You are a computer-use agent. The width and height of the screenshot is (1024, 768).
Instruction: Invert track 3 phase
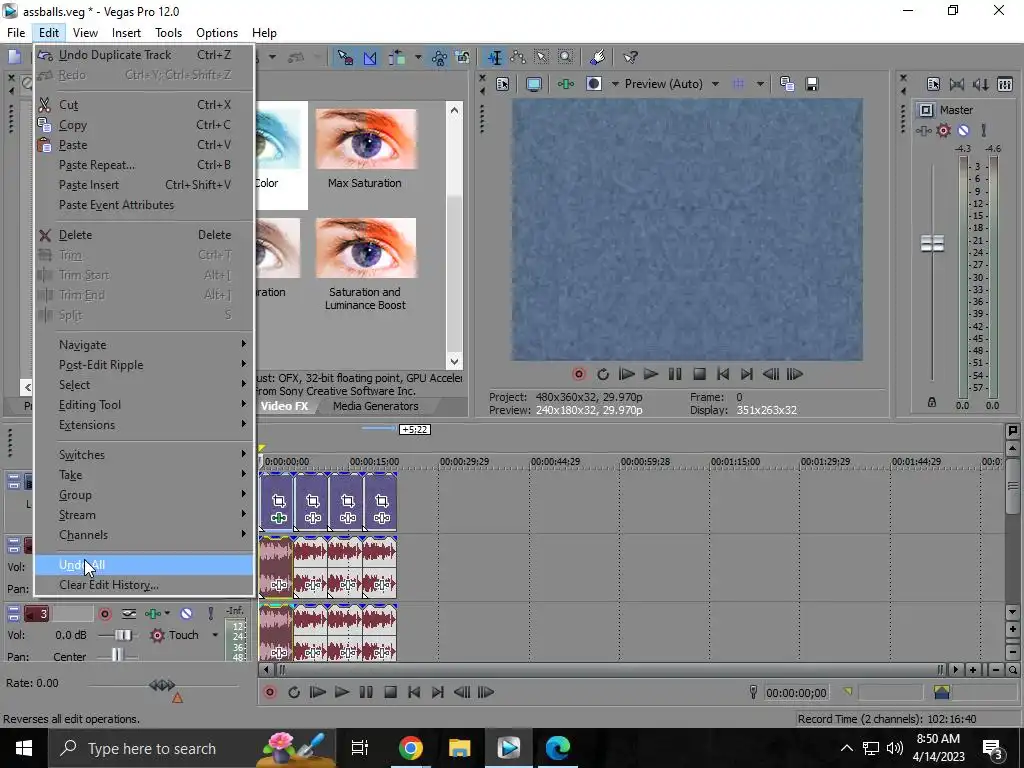(x=129, y=614)
